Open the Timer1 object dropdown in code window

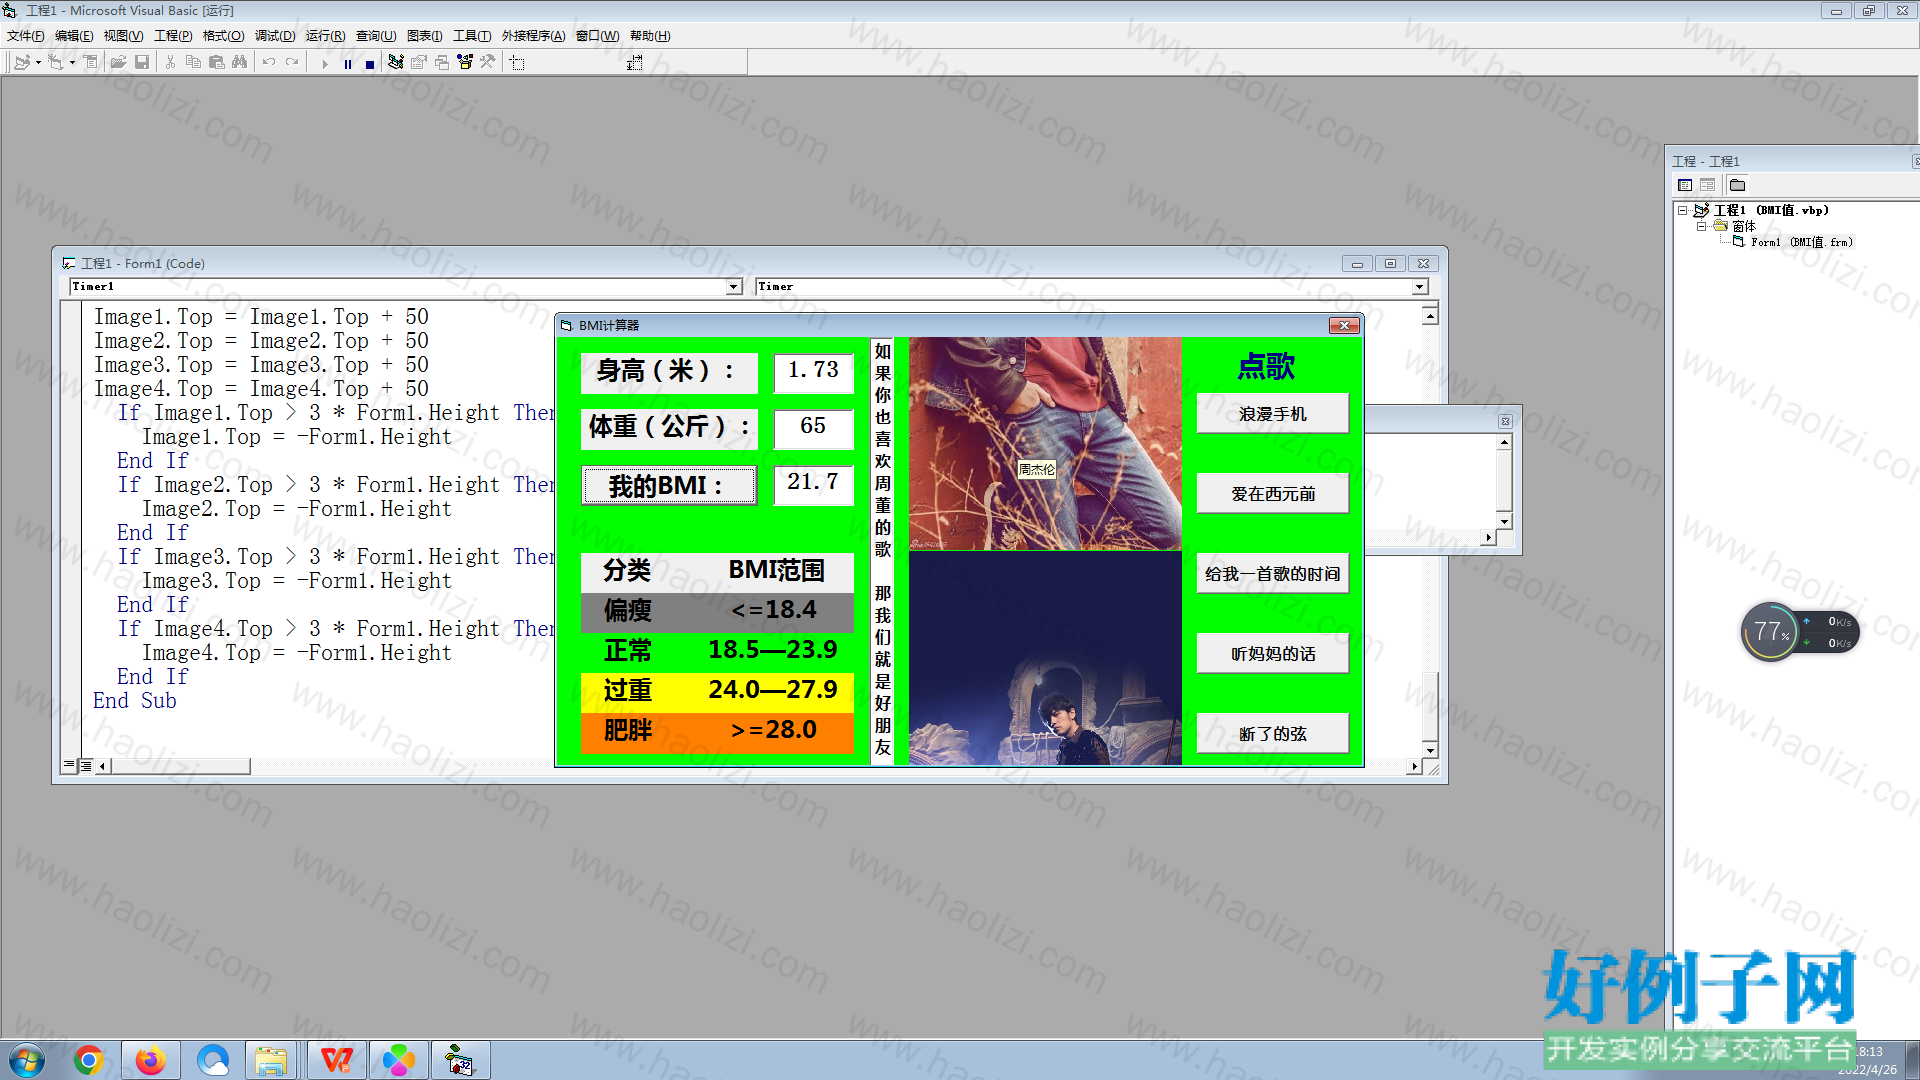click(734, 287)
